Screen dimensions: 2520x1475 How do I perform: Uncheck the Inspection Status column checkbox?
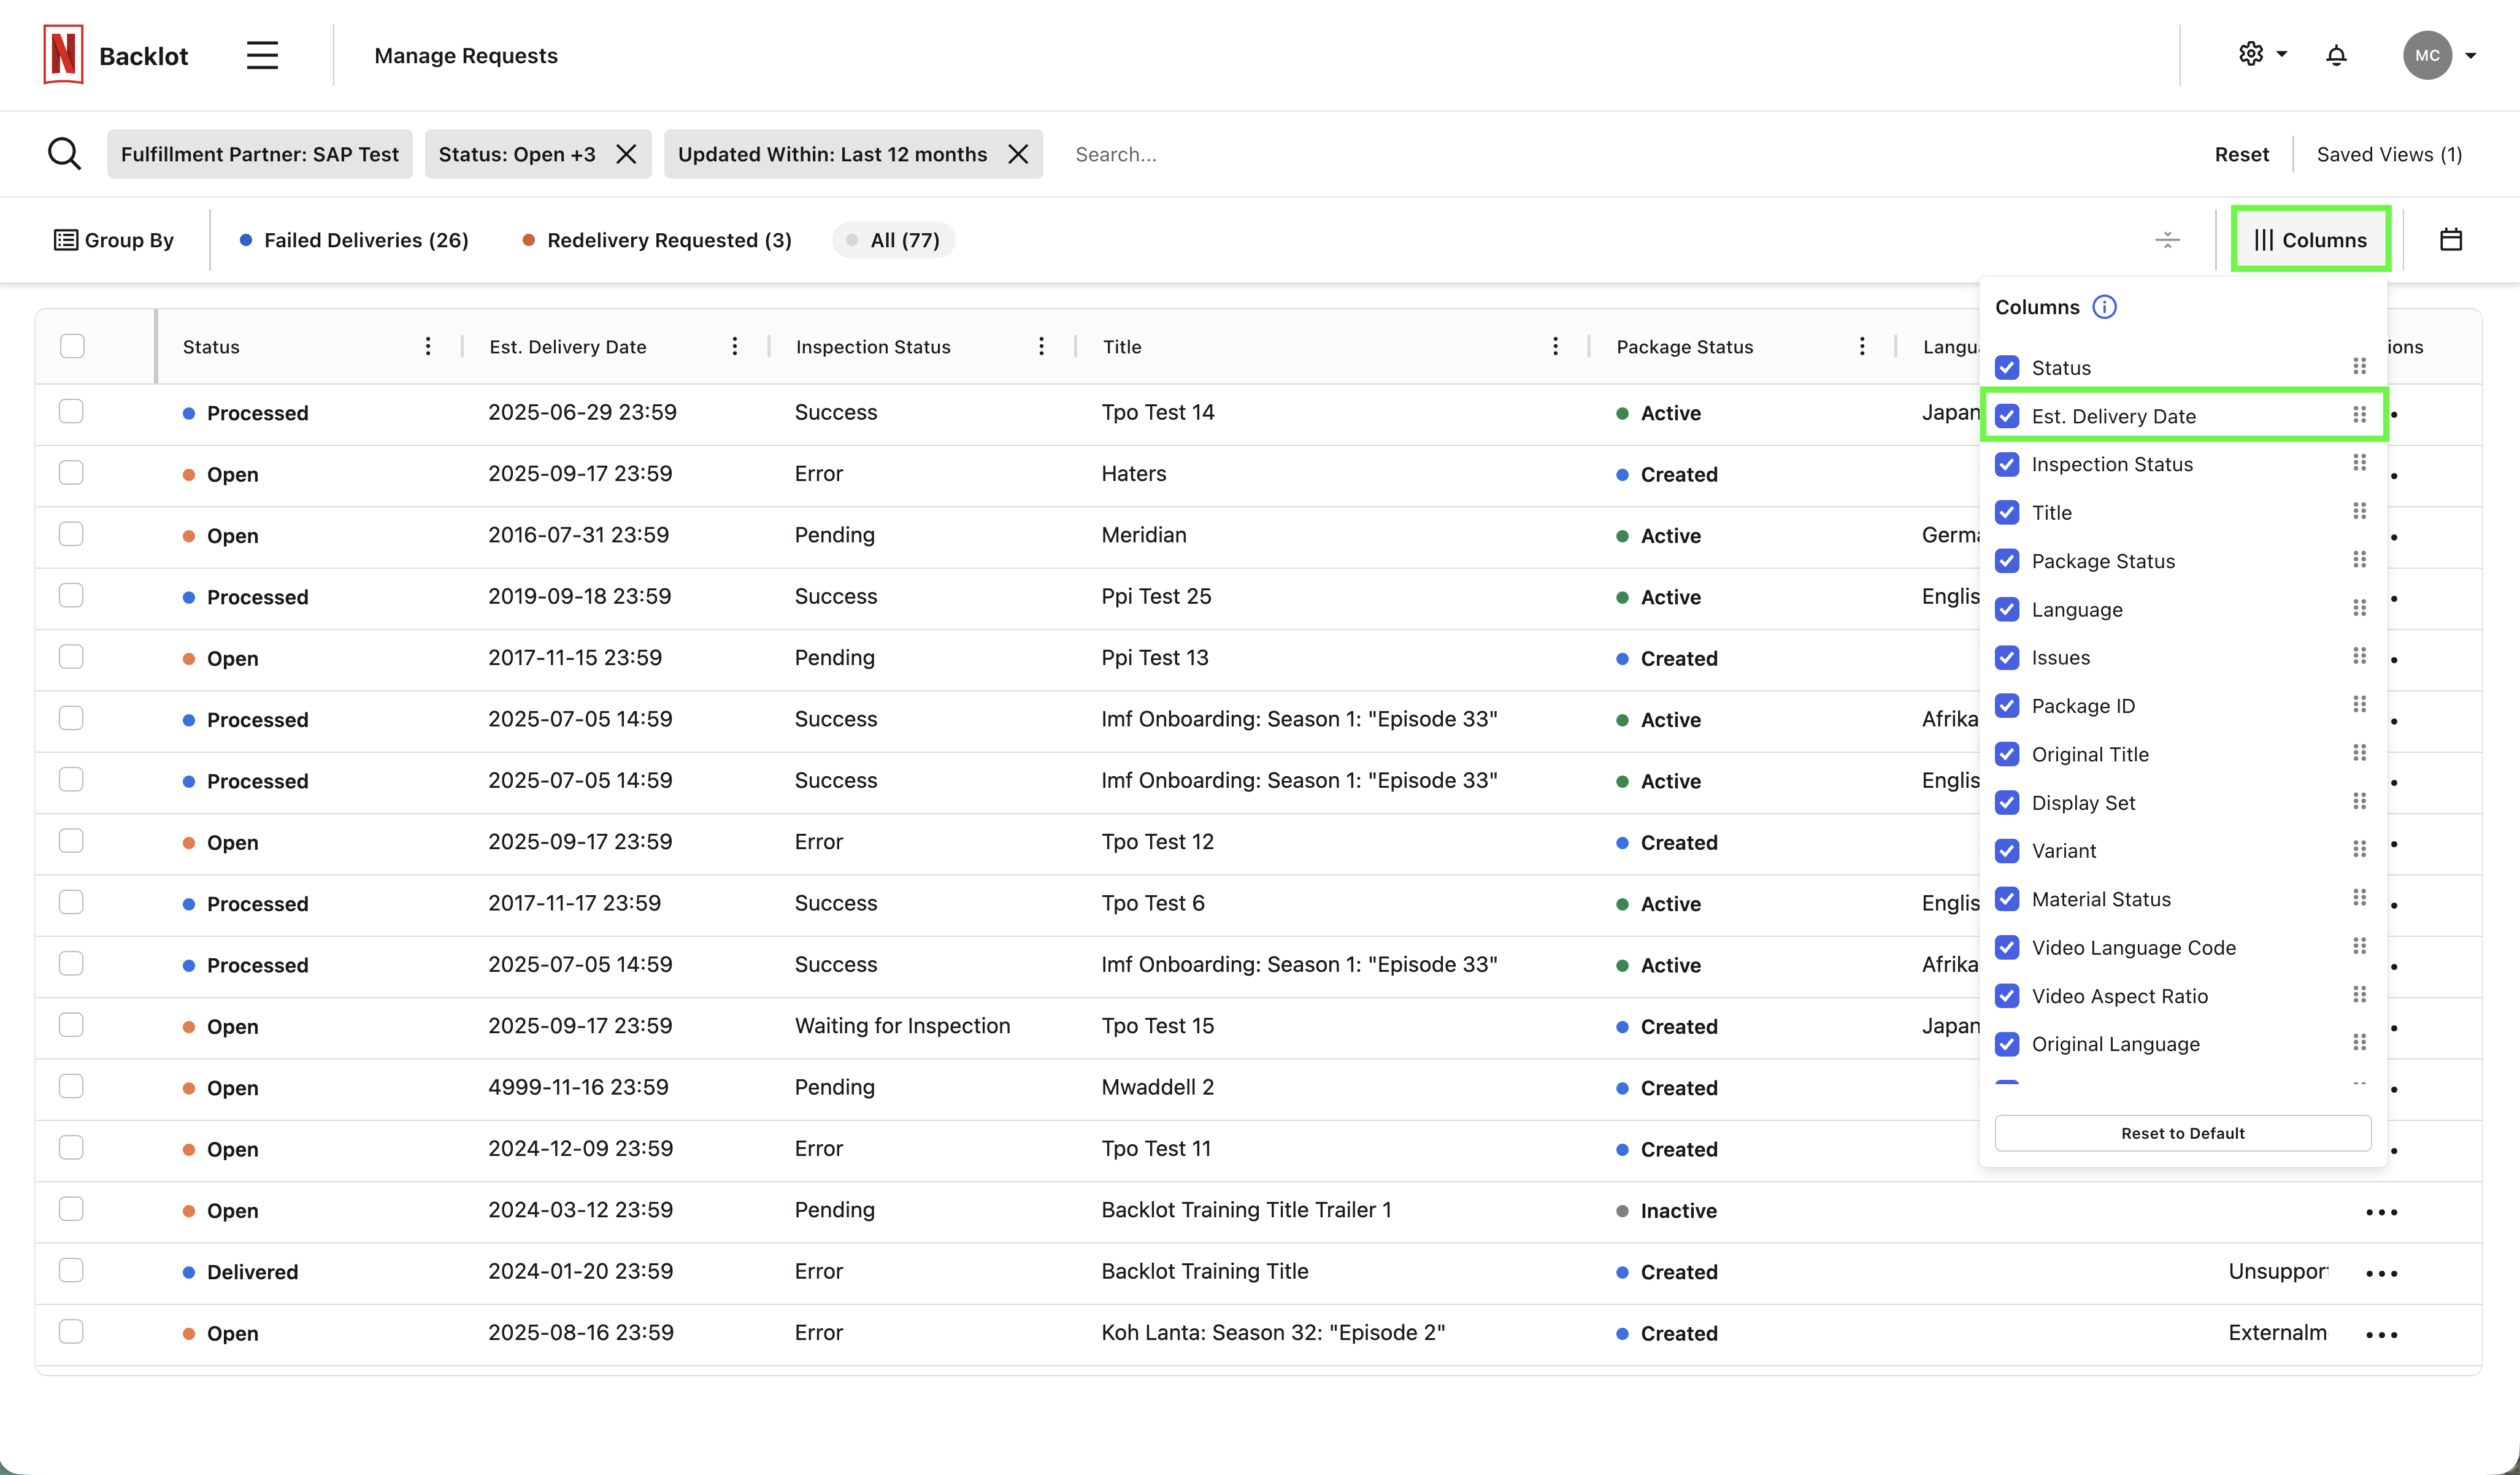point(2007,464)
